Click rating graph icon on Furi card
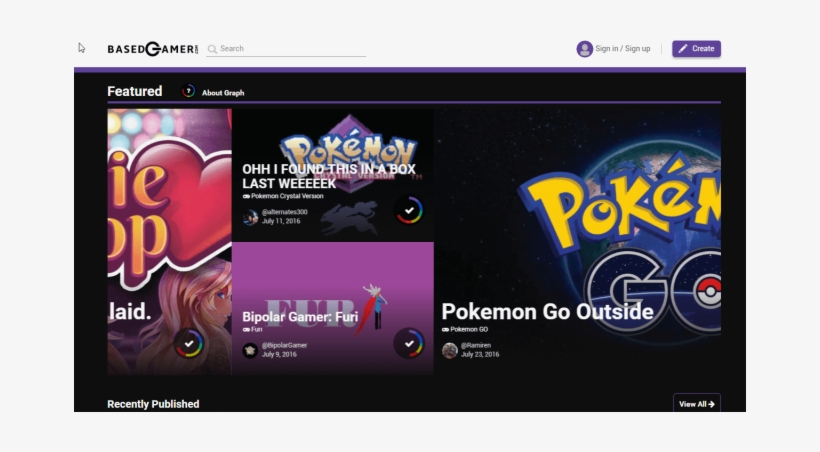 [409, 344]
